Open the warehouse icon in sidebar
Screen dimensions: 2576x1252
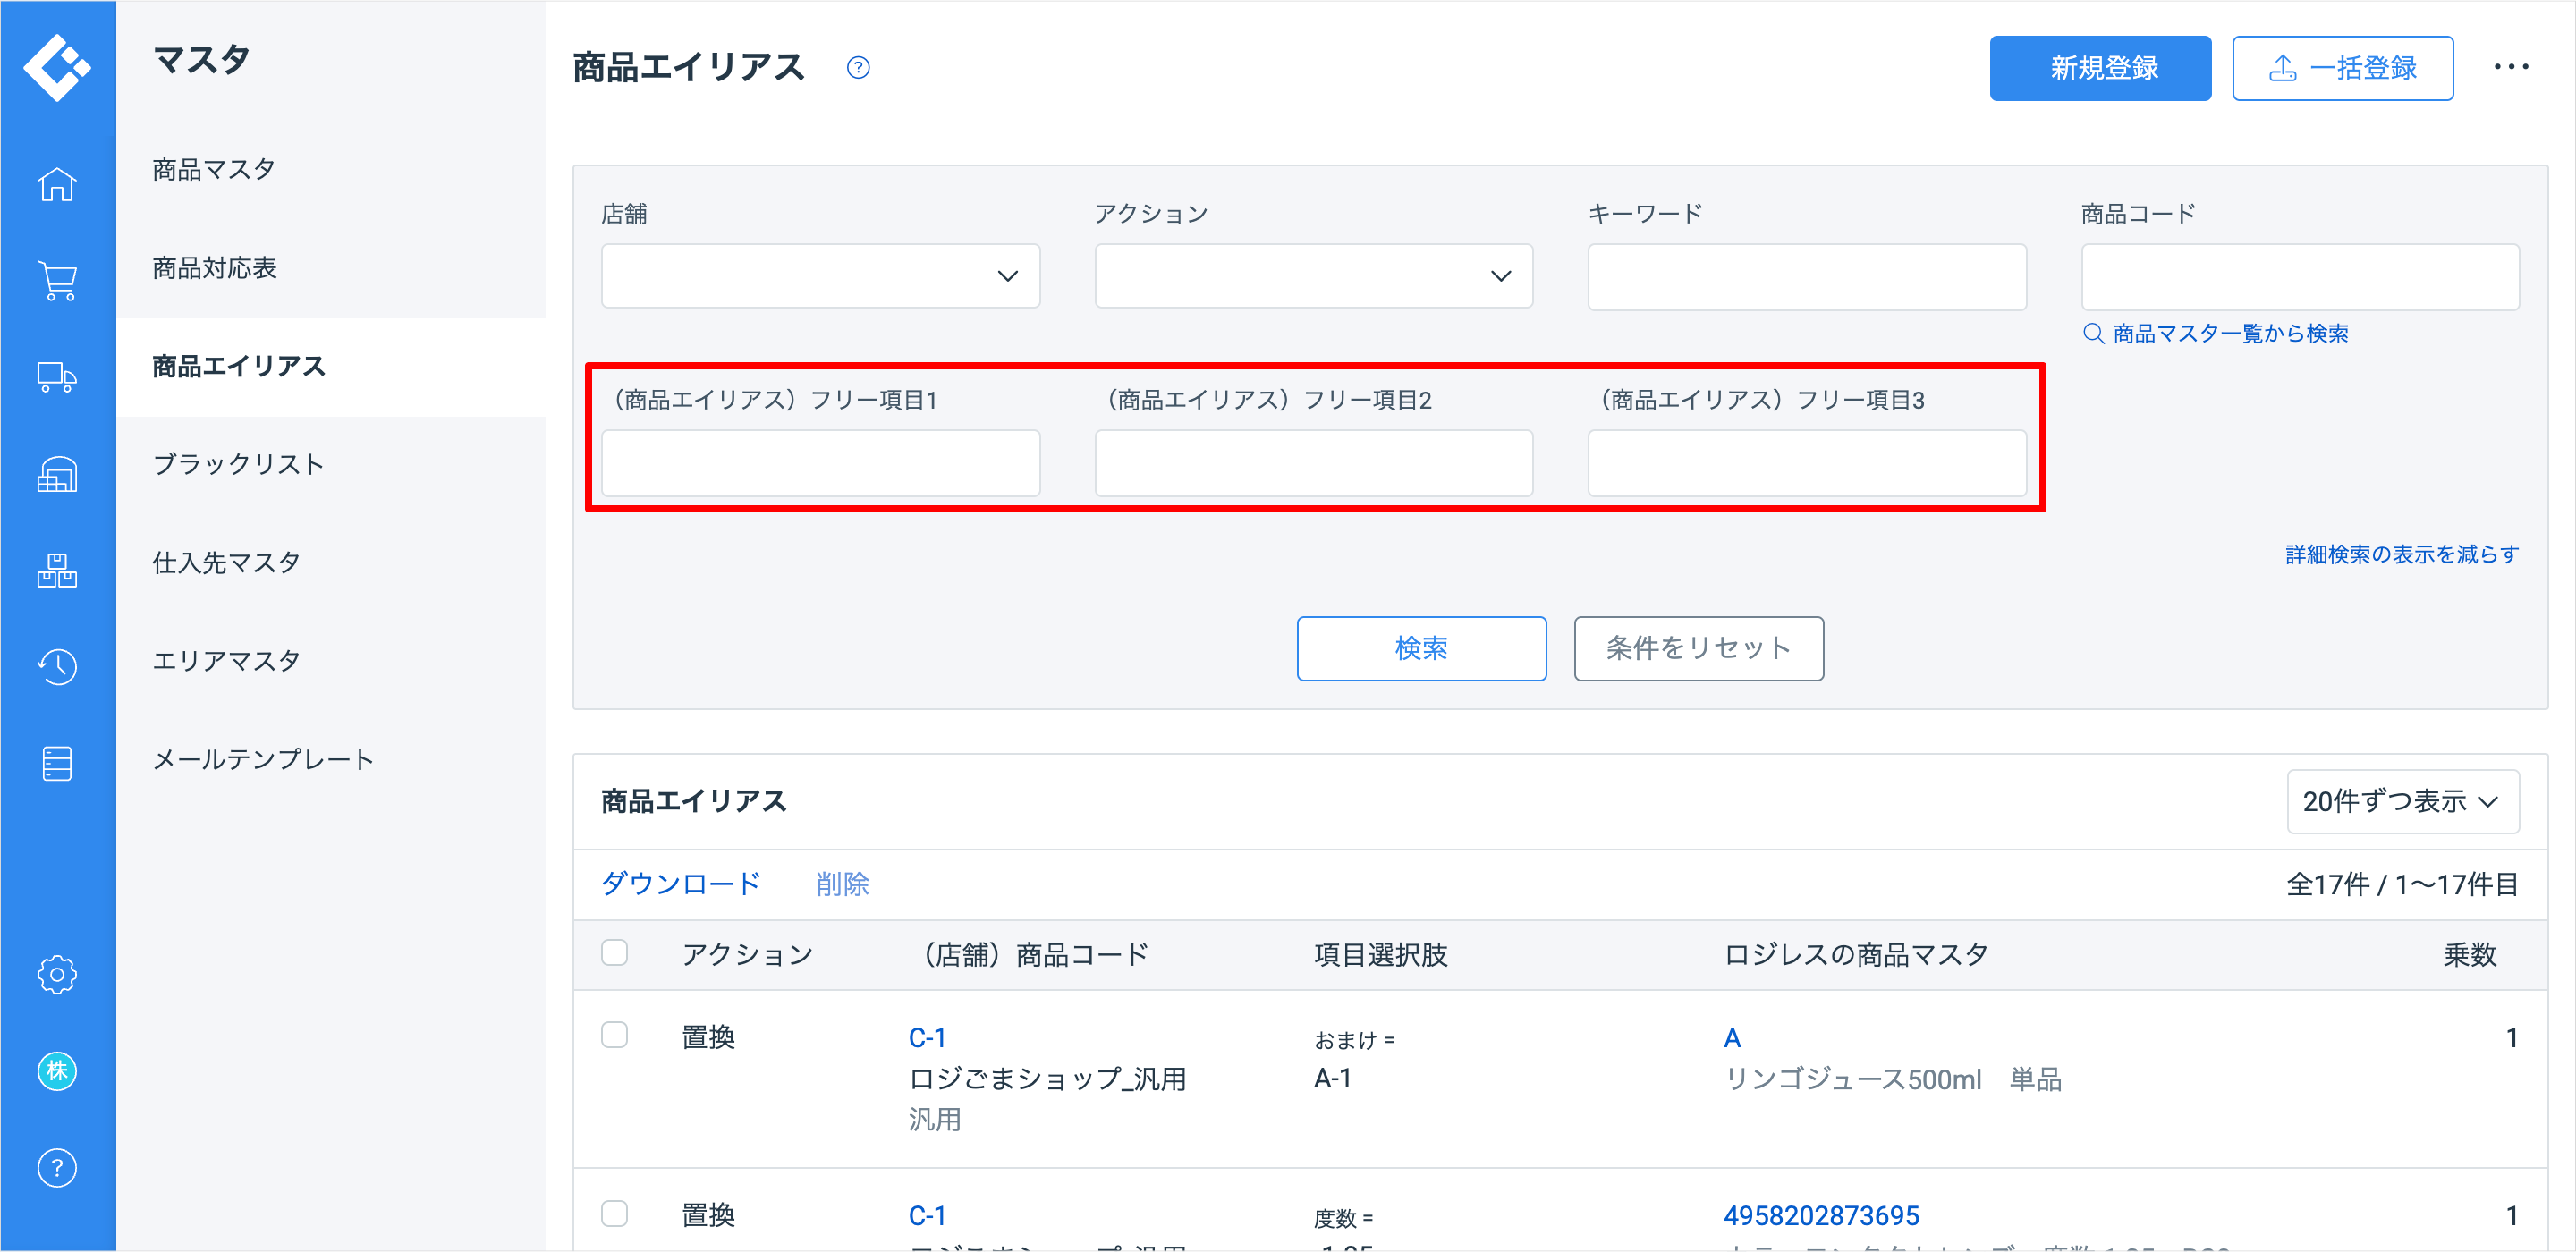pyautogui.click(x=57, y=474)
